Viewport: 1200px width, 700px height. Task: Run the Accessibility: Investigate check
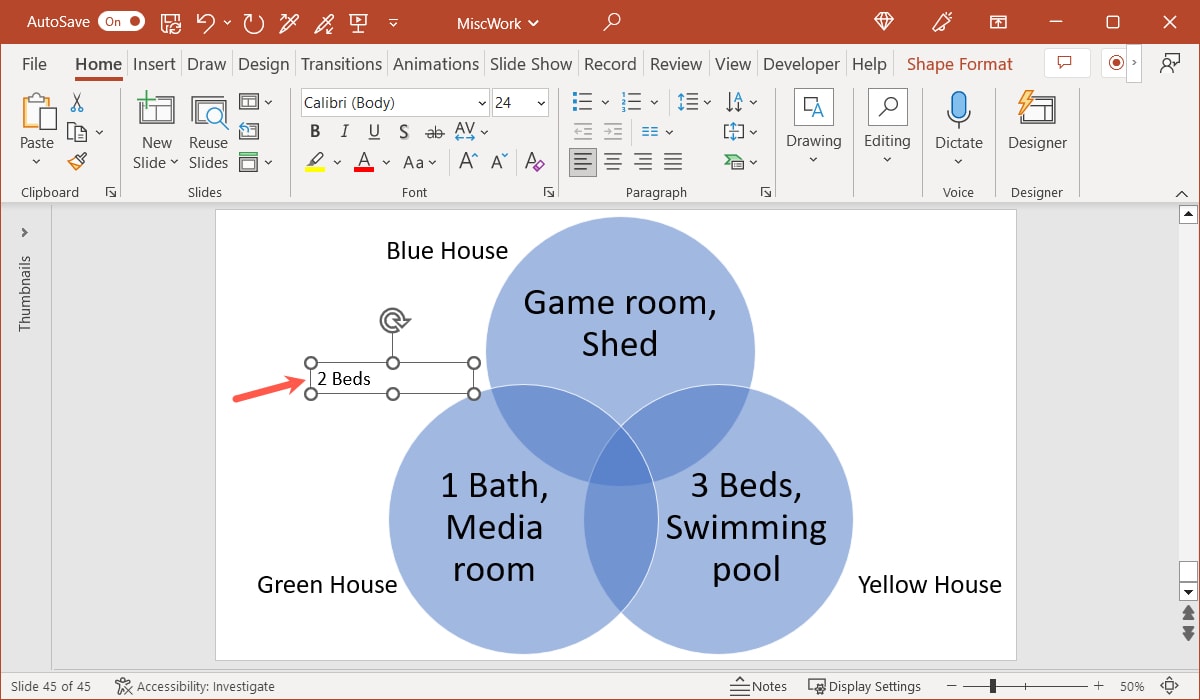coord(194,686)
